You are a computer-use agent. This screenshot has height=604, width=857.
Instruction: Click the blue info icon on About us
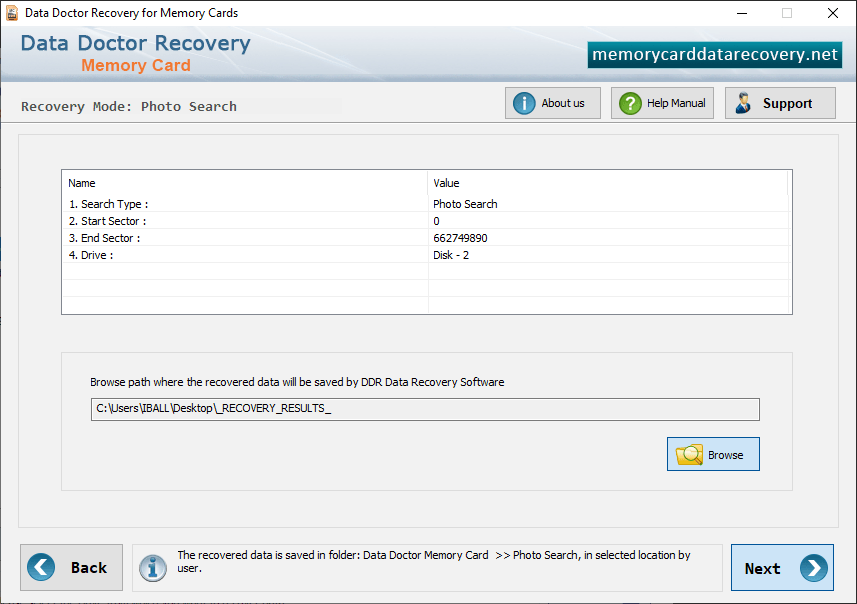tap(524, 103)
